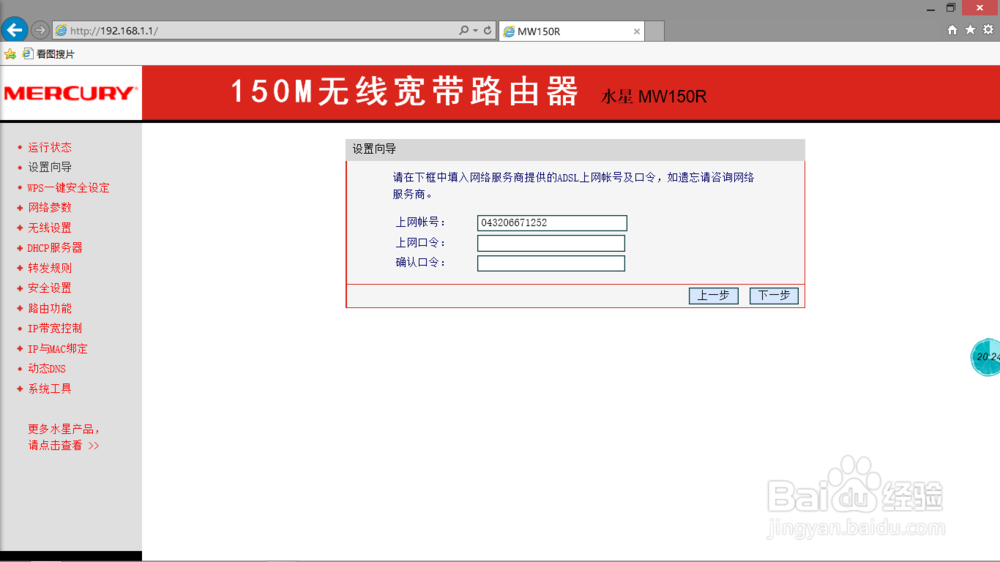Go to the browser home page icon
Viewport: 1000px width, 562px height.
point(952,30)
